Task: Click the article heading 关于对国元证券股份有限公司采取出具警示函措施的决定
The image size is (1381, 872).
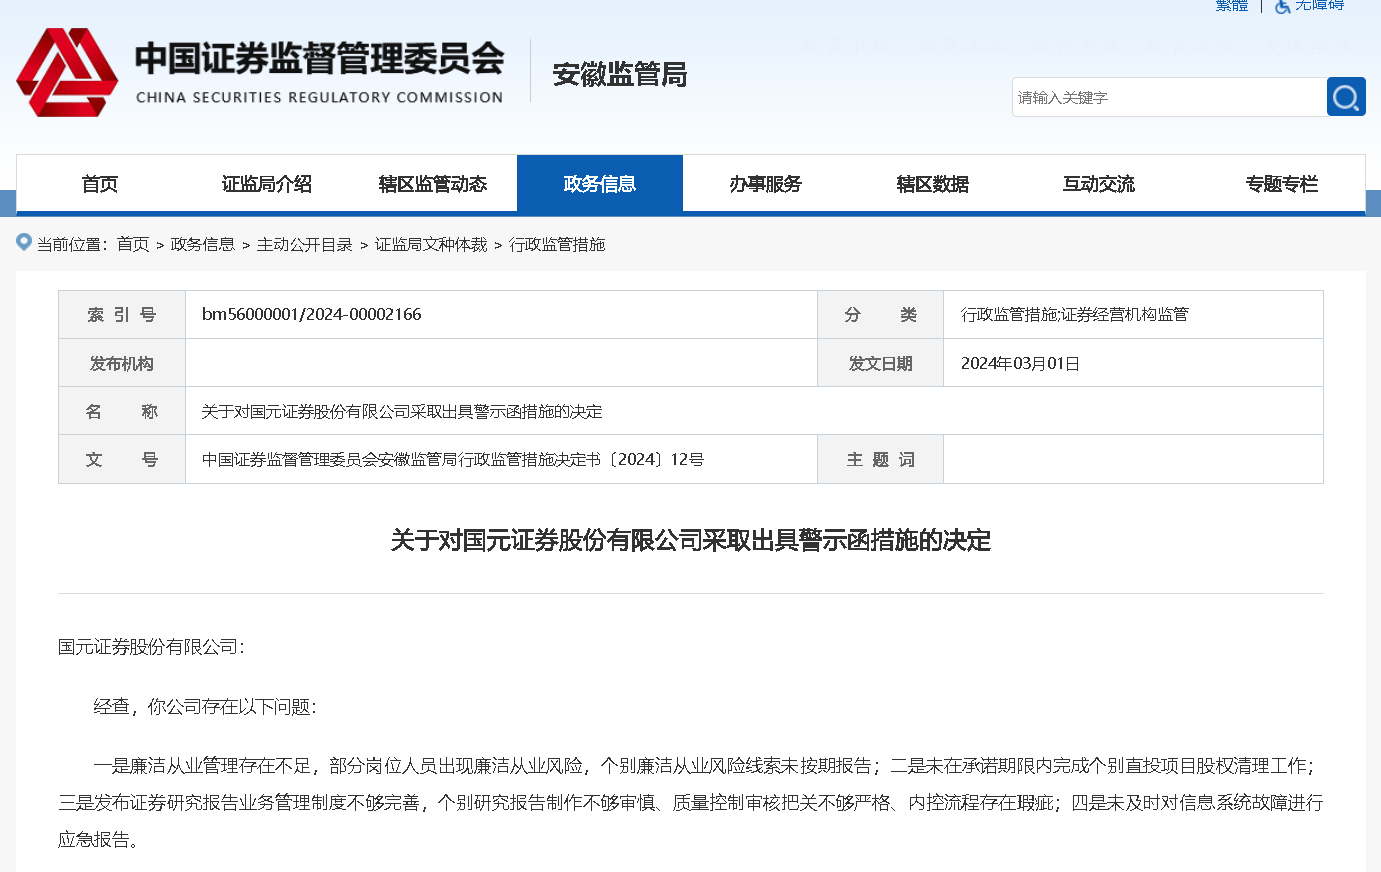Action: pyautogui.click(x=691, y=540)
